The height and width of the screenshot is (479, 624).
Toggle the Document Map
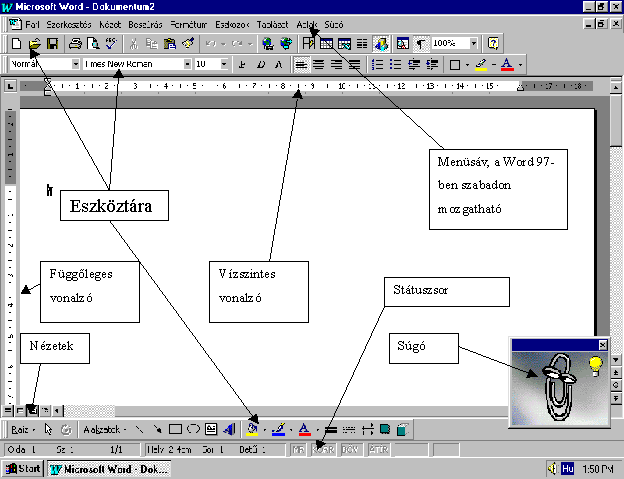pyautogui.click(x=403, y=43)
